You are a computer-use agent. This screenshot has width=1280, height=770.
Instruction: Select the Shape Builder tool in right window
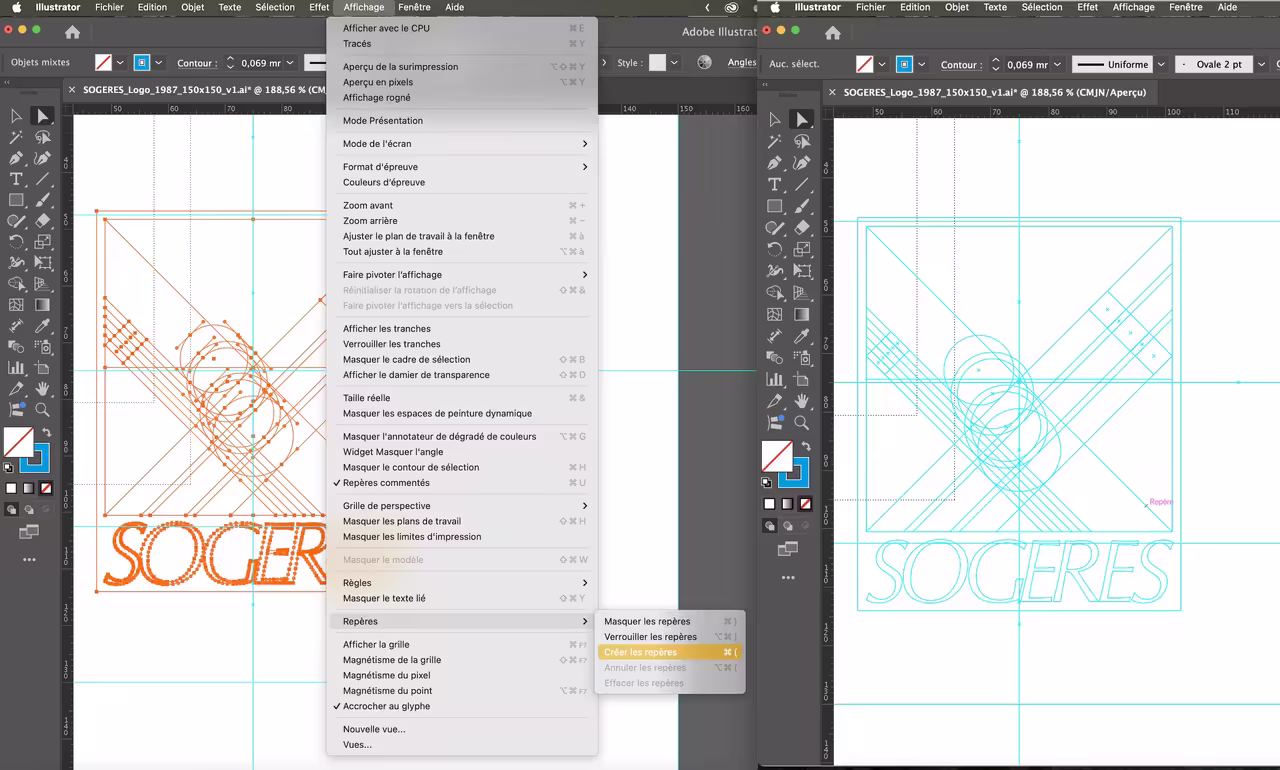coord(775,292)
